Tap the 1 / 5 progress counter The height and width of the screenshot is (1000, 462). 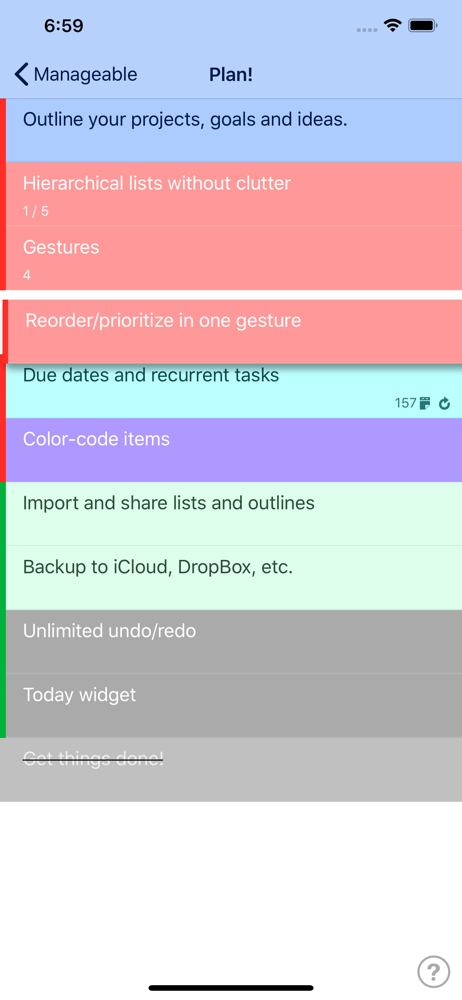tap(36, 211)
